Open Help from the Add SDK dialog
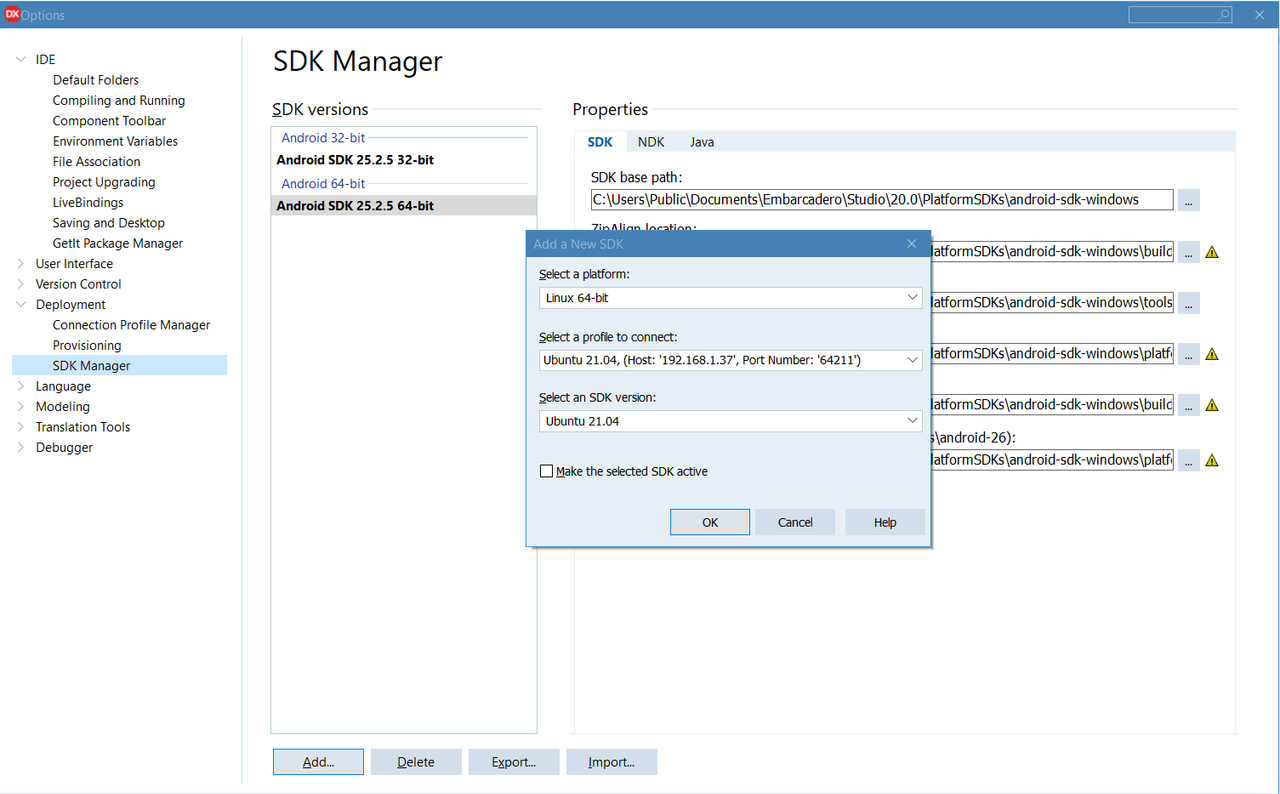Viewport: 1280px width, 794px height. click(x=885, y=522)
